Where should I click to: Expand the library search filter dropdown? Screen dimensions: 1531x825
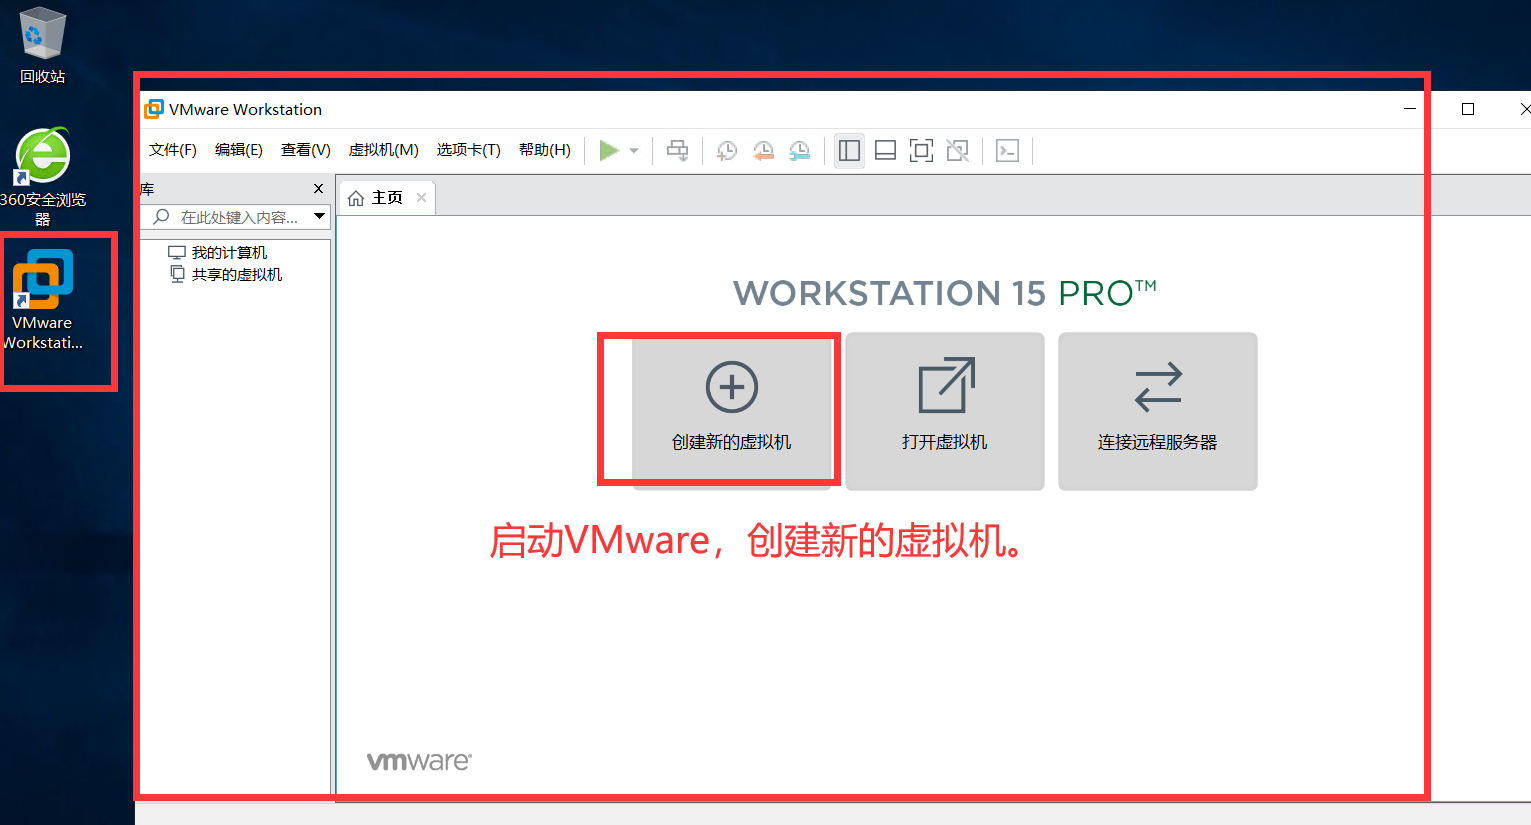[320, 216]
